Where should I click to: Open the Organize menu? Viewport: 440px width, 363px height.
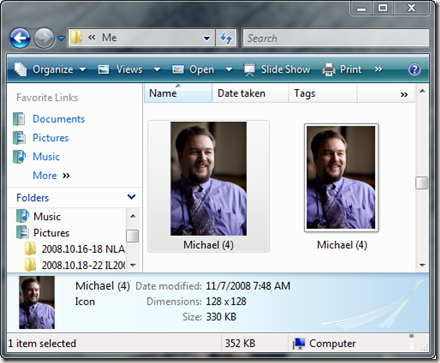click(50, 69)
